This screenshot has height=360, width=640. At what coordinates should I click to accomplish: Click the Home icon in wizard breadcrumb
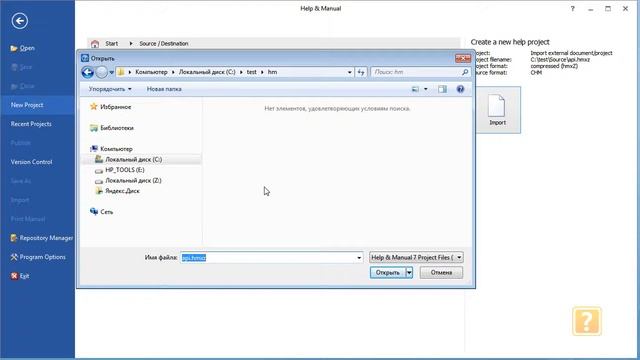click(x=95, y=43)
